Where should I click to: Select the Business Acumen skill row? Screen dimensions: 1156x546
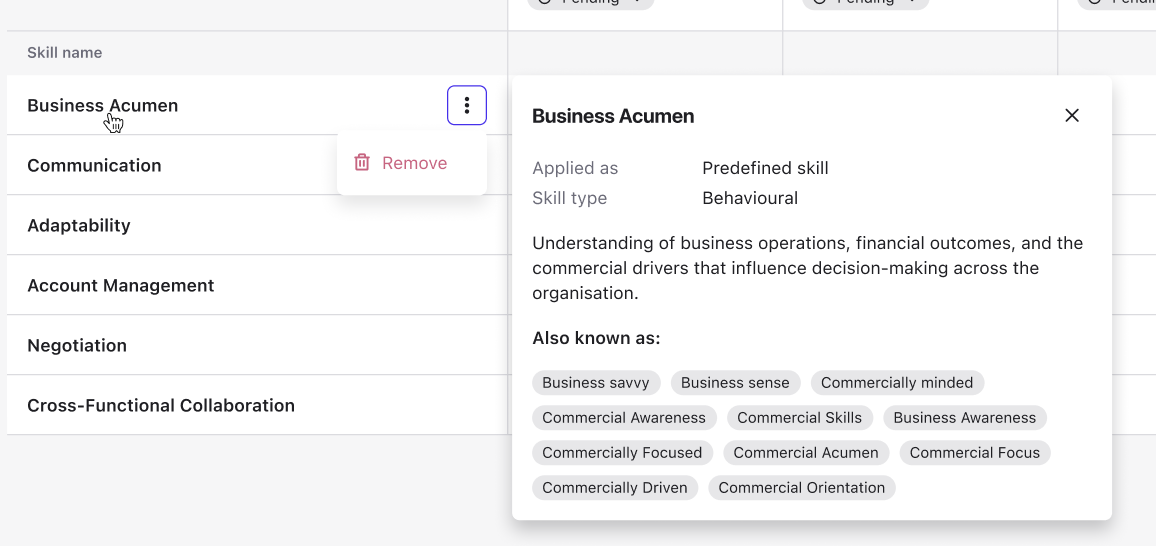(x=257, y=105)
